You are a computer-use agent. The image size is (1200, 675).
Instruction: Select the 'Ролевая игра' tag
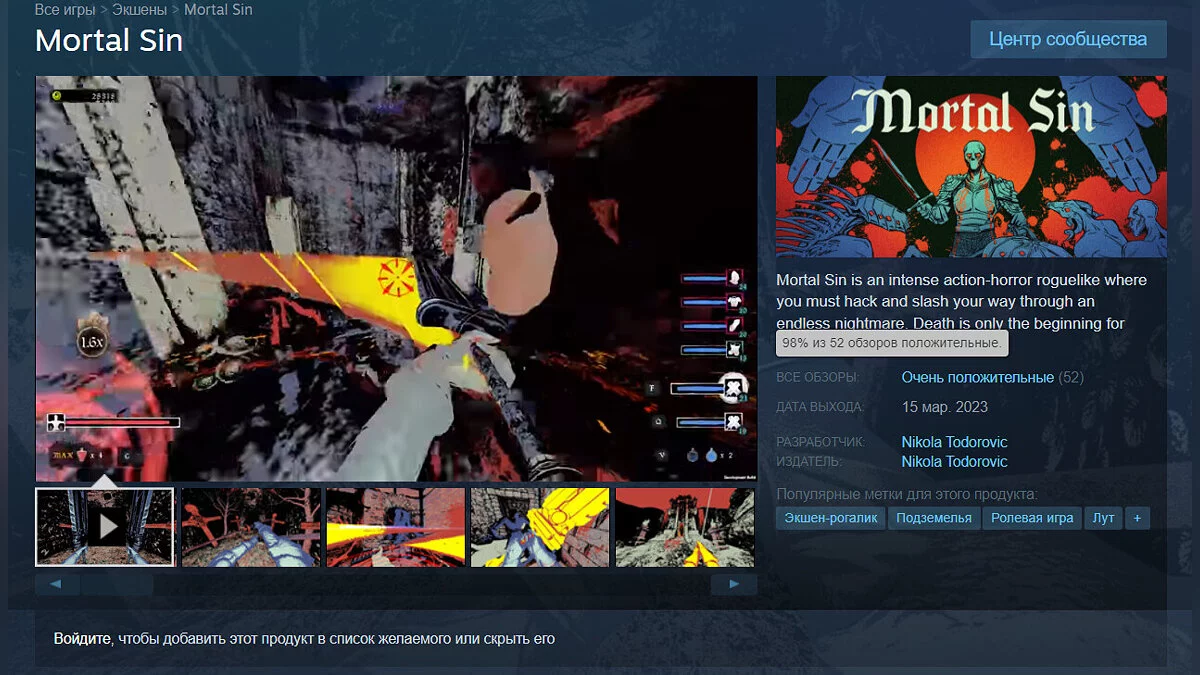1032,518
